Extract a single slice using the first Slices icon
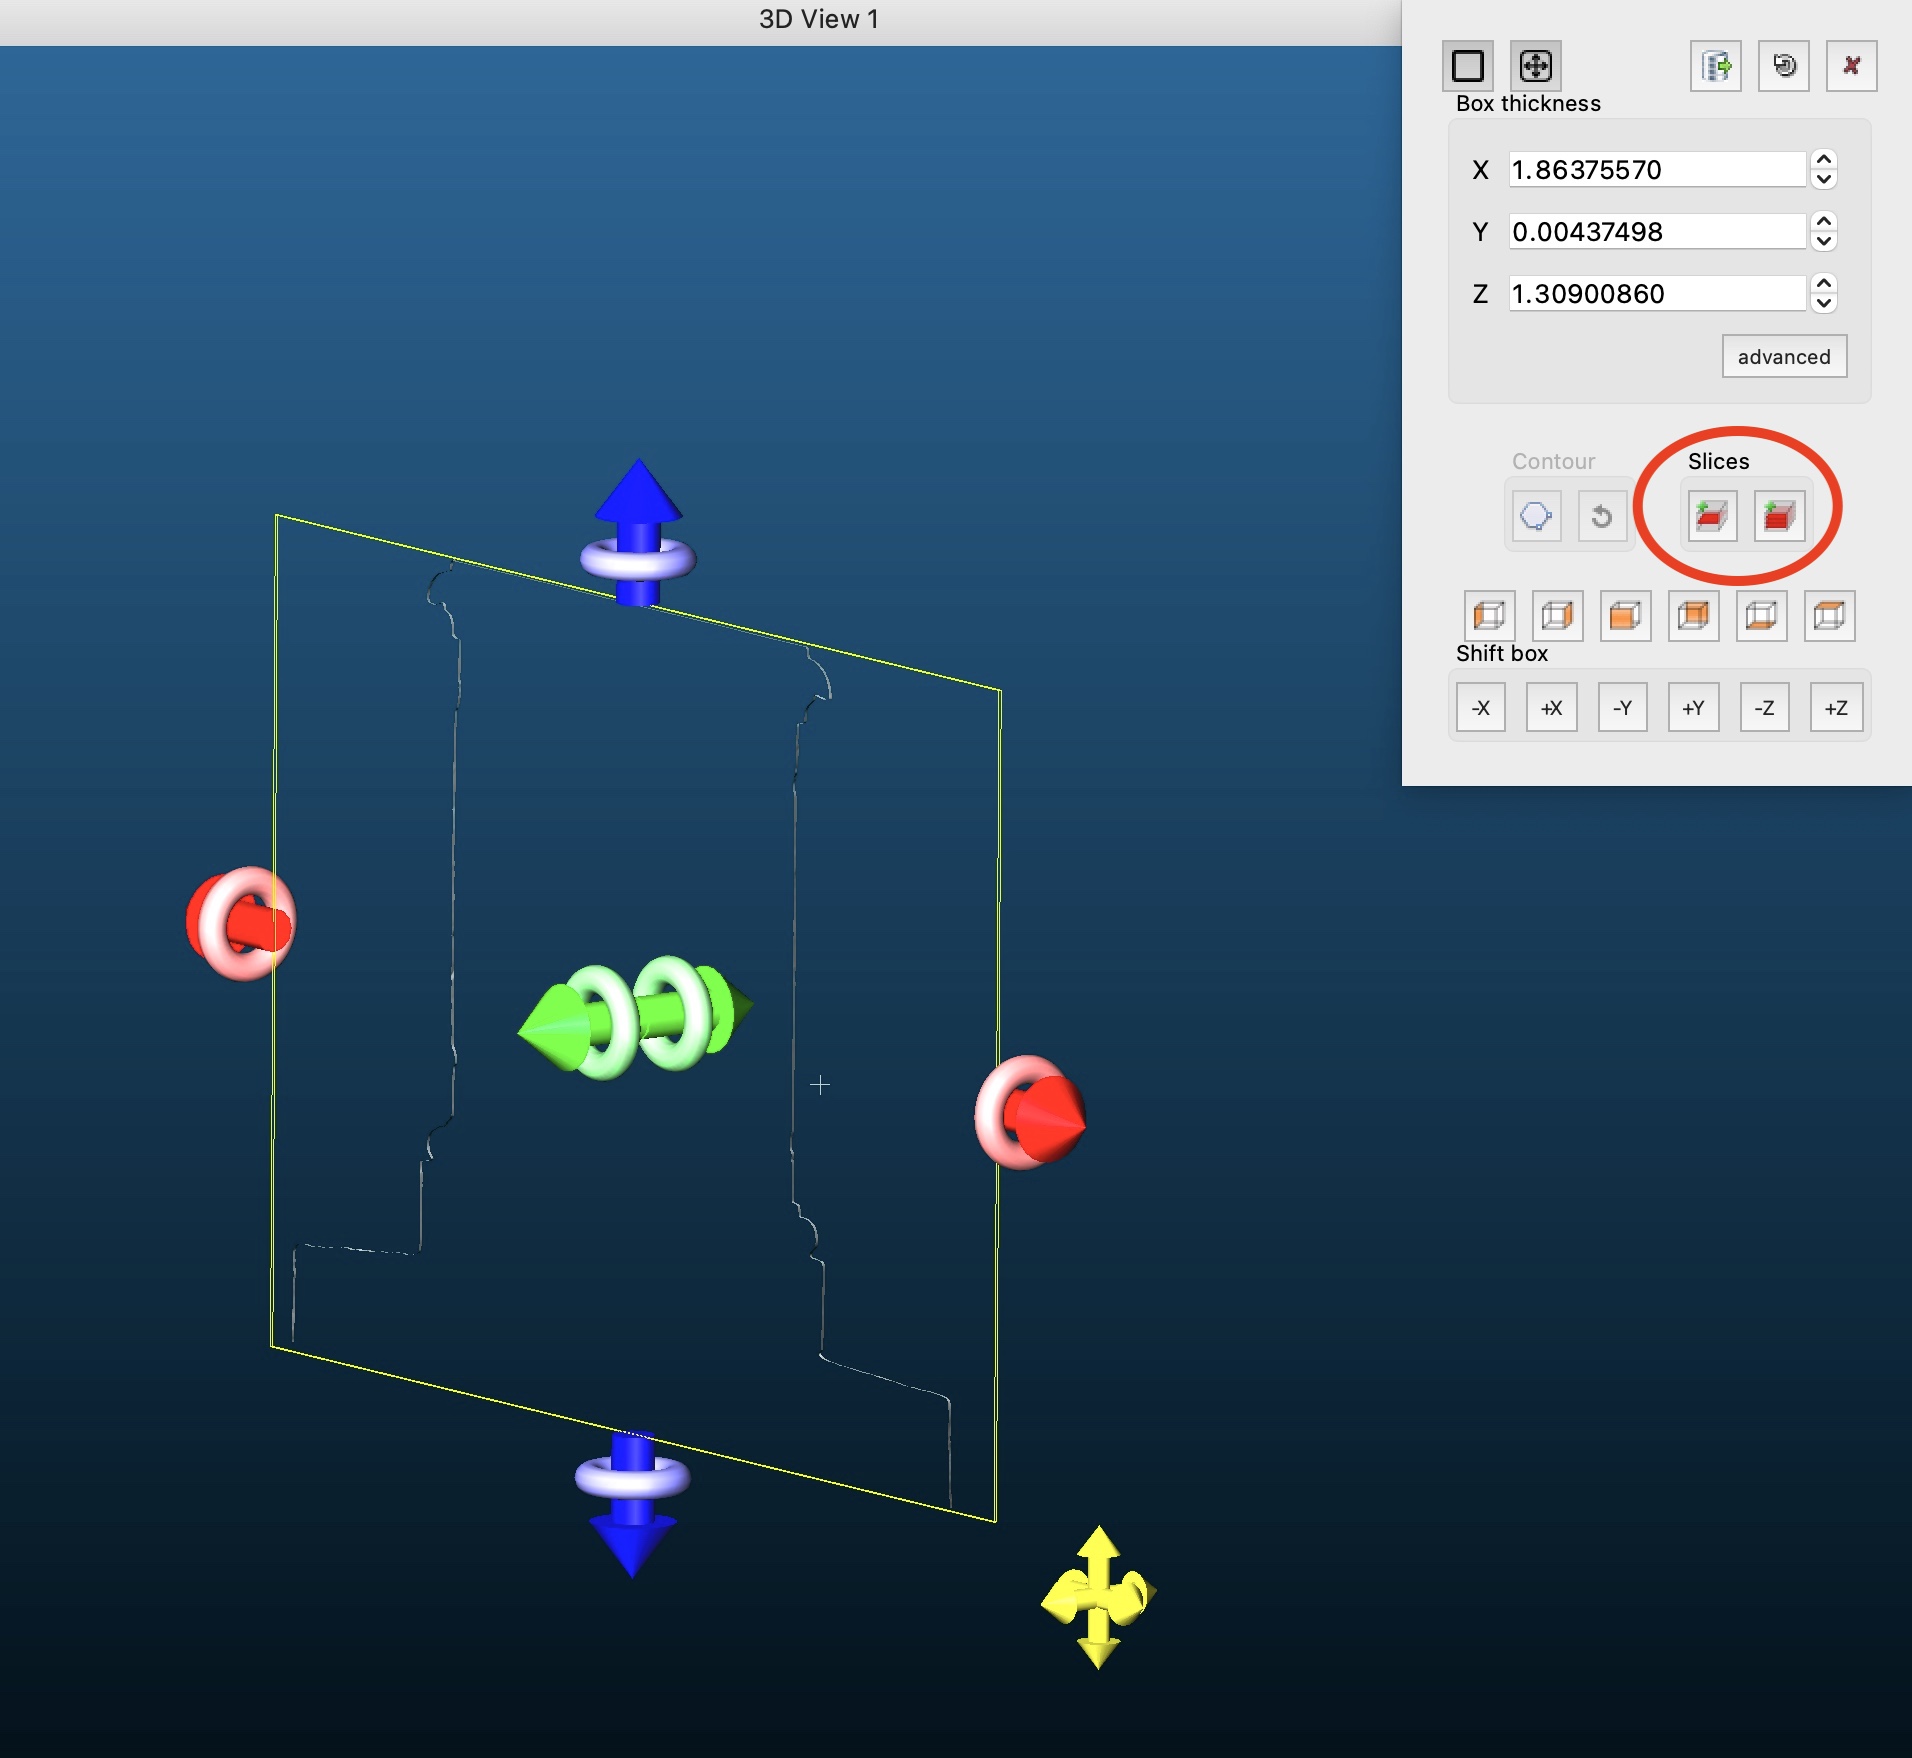Image resolution: width=1912 pixels, height=1758 pixels. pos(1711,516)
